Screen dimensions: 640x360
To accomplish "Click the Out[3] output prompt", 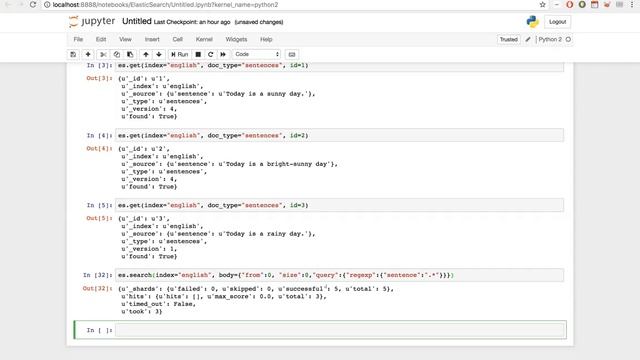I will pyautogui.click(x=99, y=78).
